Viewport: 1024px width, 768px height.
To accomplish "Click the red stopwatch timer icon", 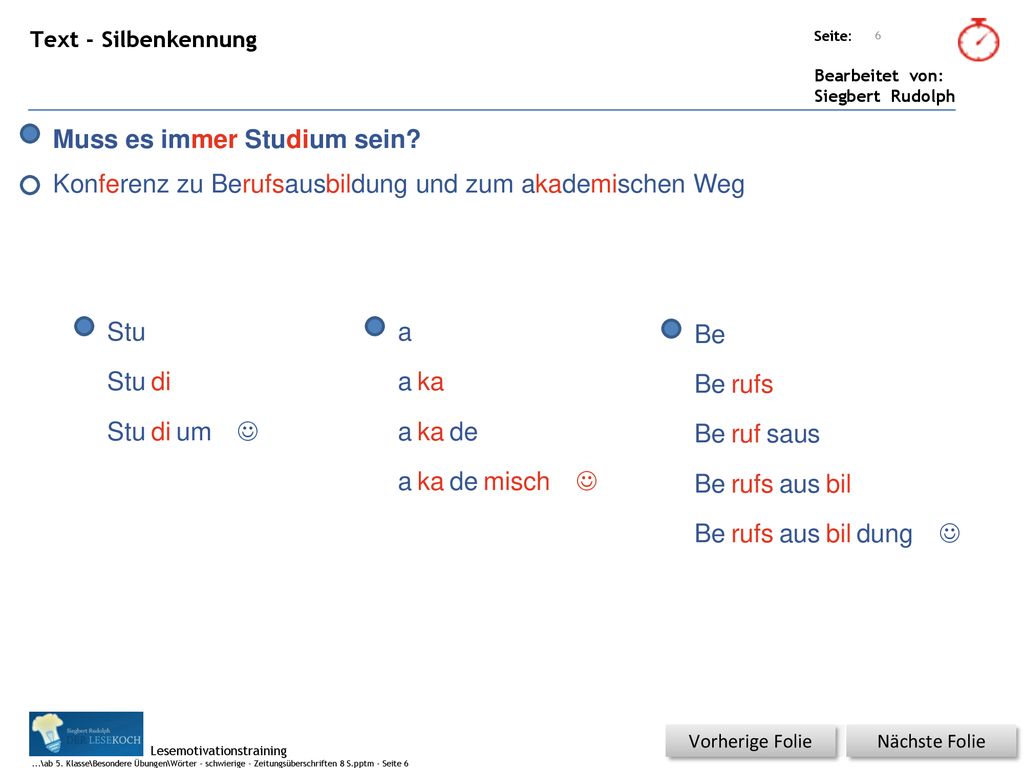I will click(x=978, y=40).
